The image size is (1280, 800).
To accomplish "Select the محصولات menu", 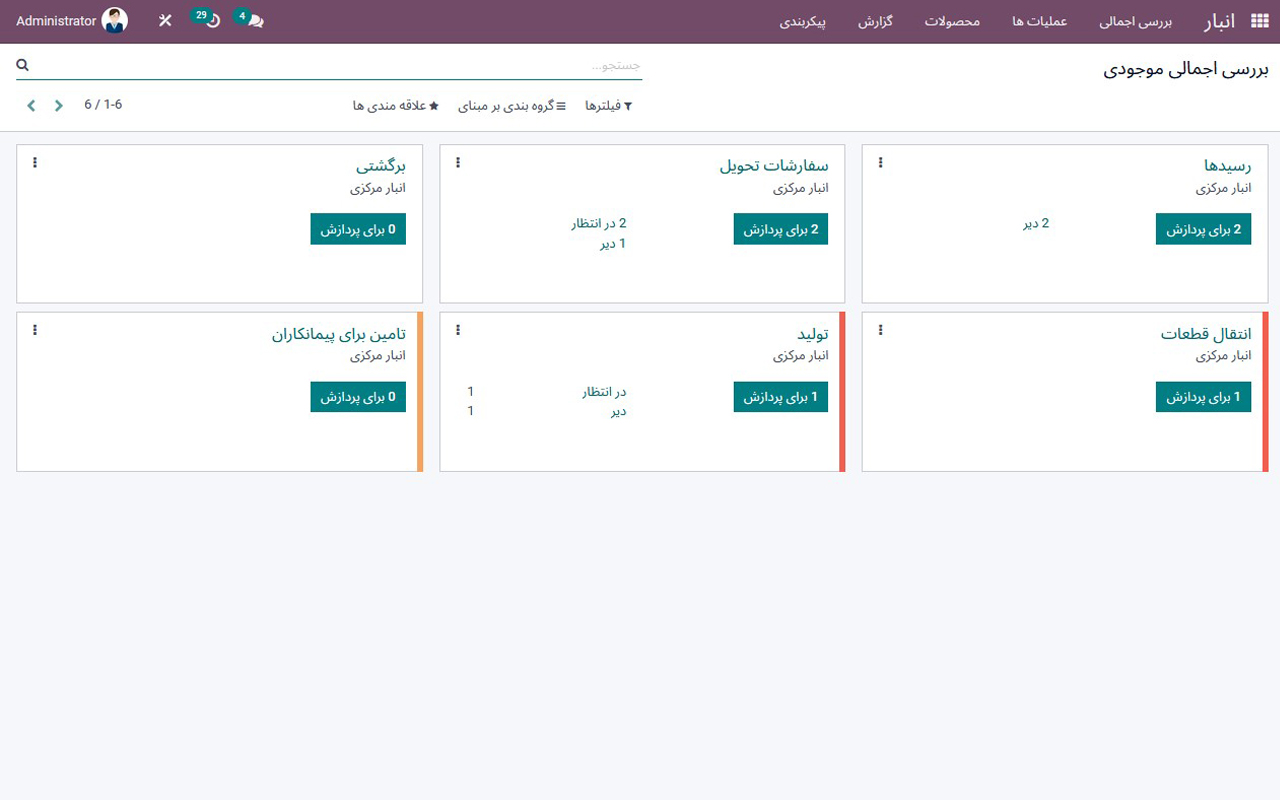I will pyautogui.click(x=951, y=21).
